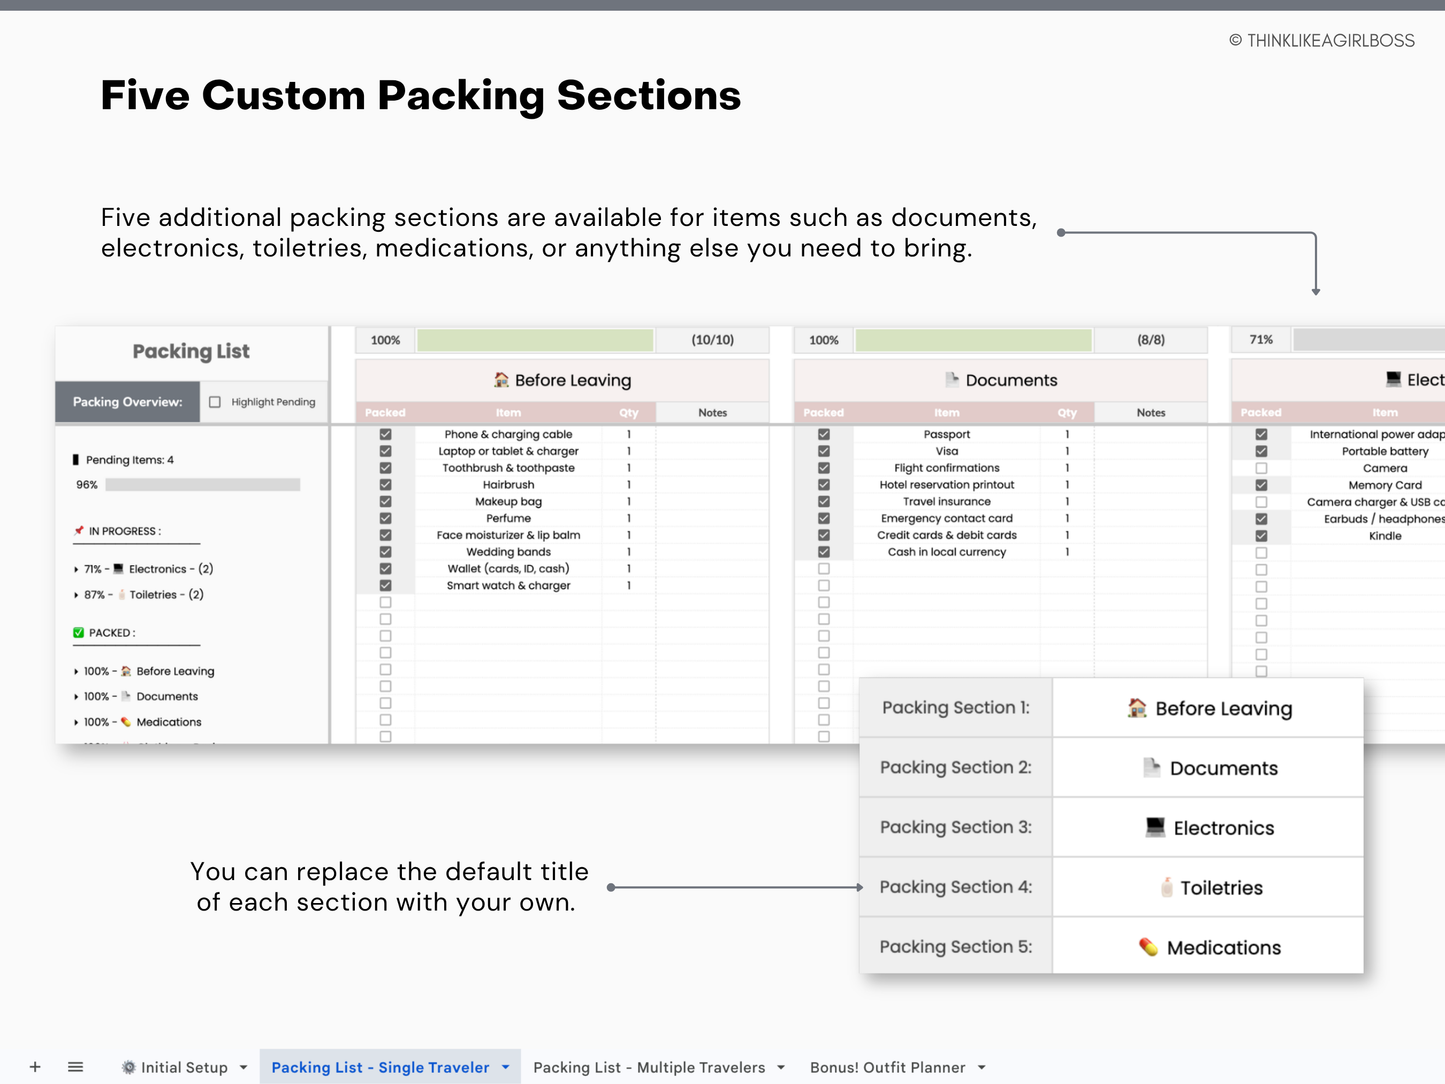Check Camera charger & USB packed checkbox
The image size is (1445, 1084).
point(1261,502)
